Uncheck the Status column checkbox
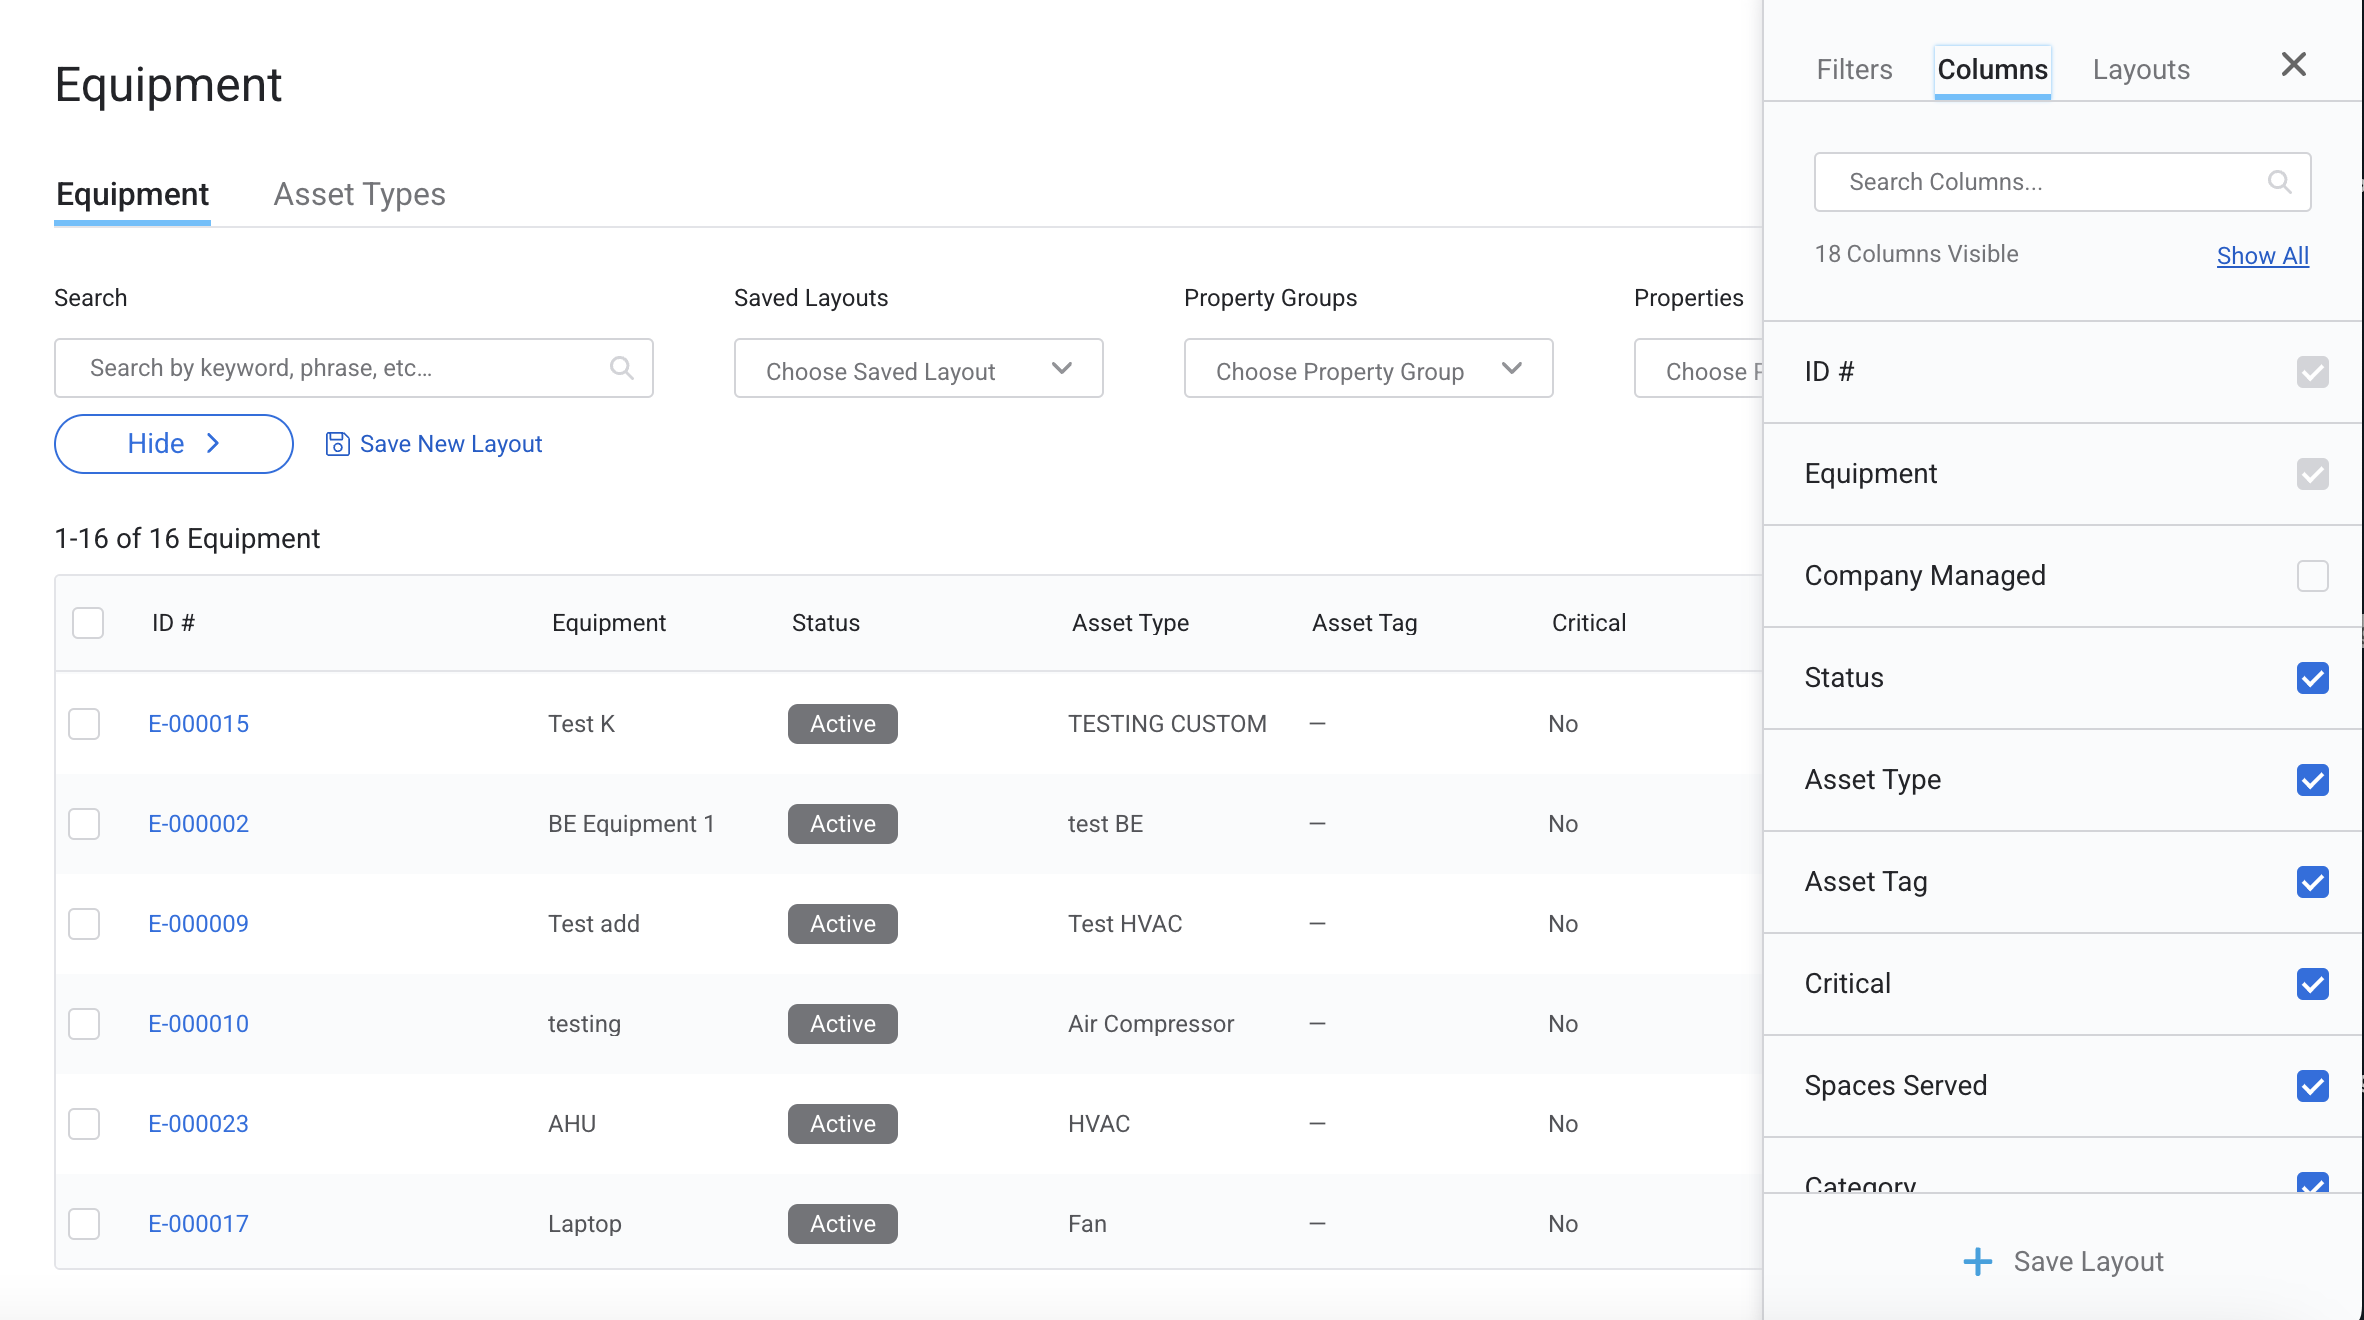 [x=2312, y=678]
